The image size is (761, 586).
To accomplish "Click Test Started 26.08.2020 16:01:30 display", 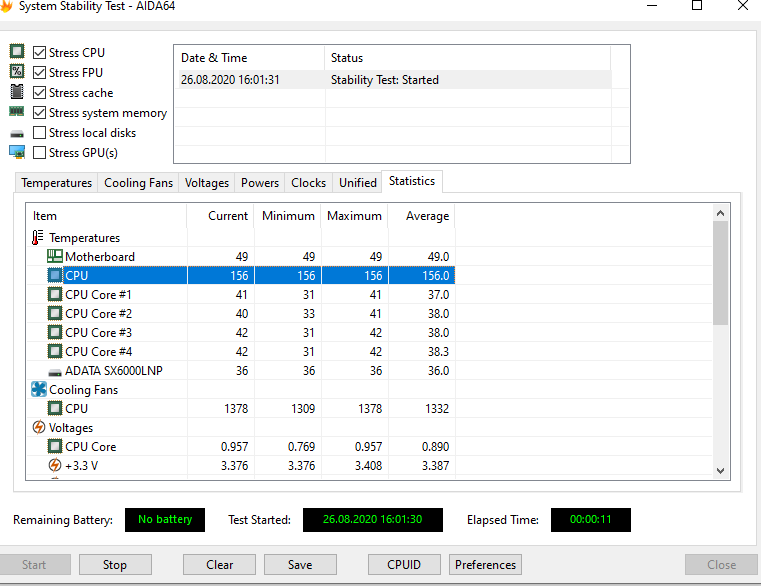I will coord(373,519).
